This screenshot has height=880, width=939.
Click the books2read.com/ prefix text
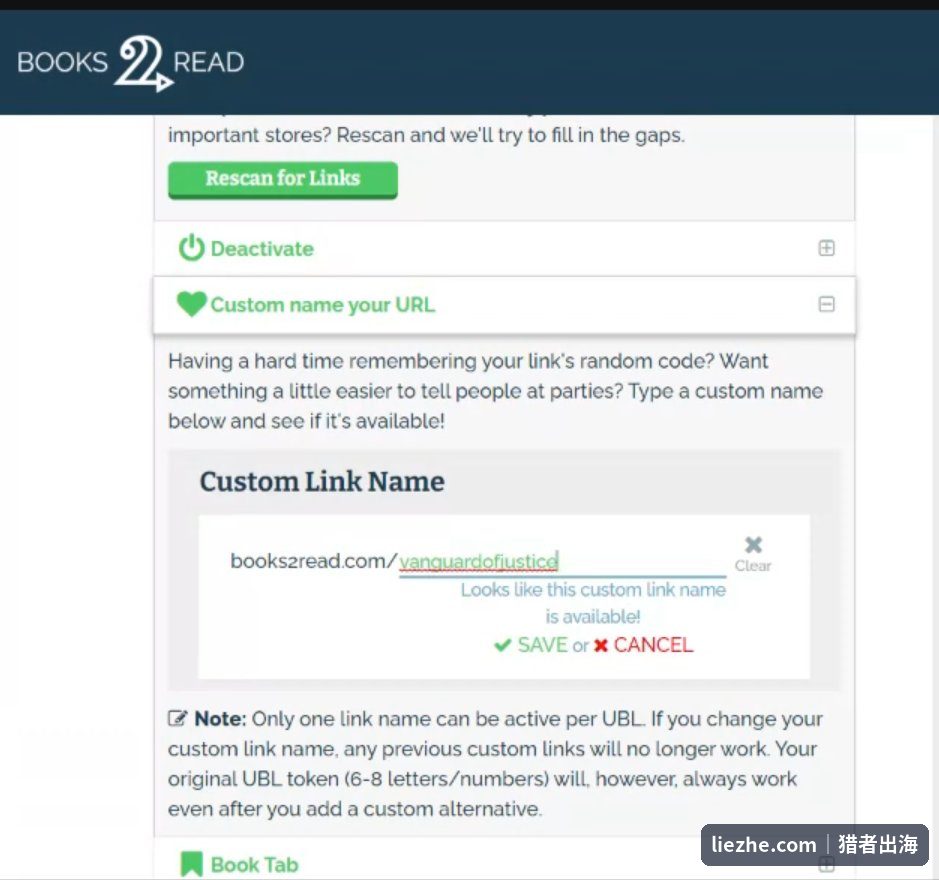[314, 561]
